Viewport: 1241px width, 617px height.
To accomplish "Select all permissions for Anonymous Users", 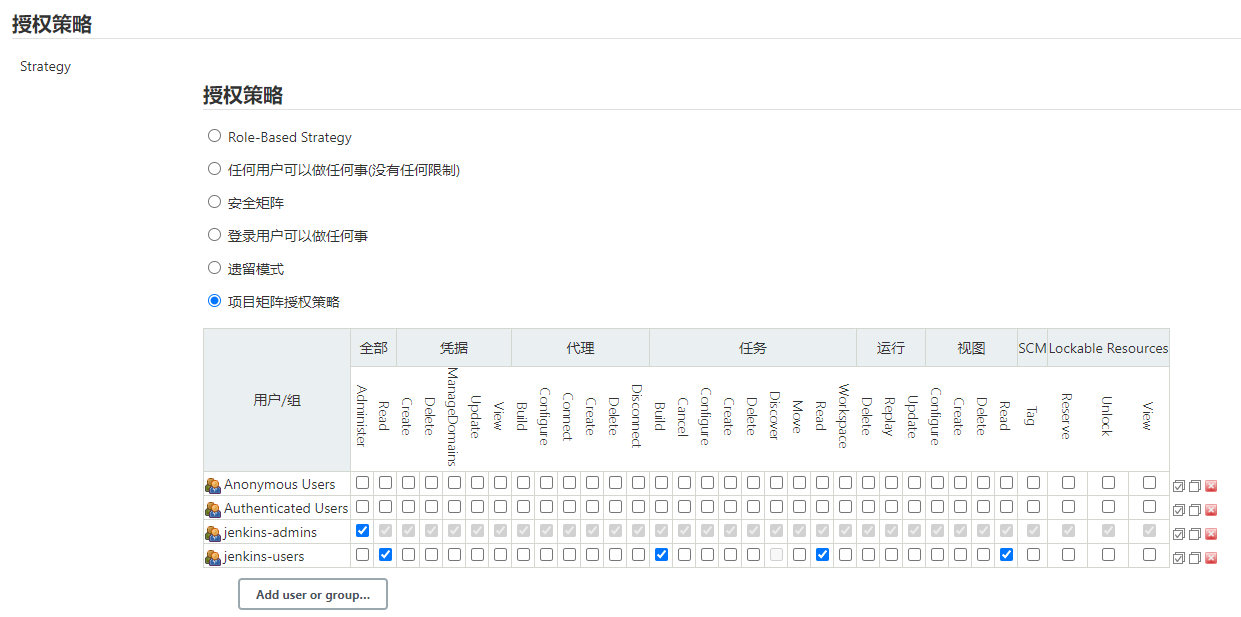I will tap(1179, 485).
